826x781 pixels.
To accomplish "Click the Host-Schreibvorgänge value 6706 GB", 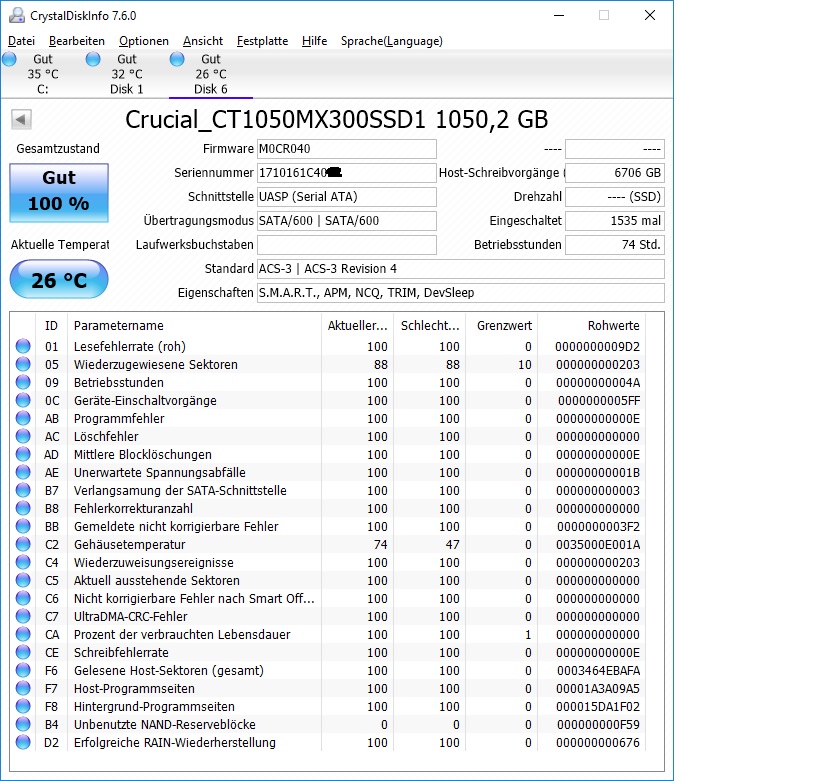I will tap(615, 173).
